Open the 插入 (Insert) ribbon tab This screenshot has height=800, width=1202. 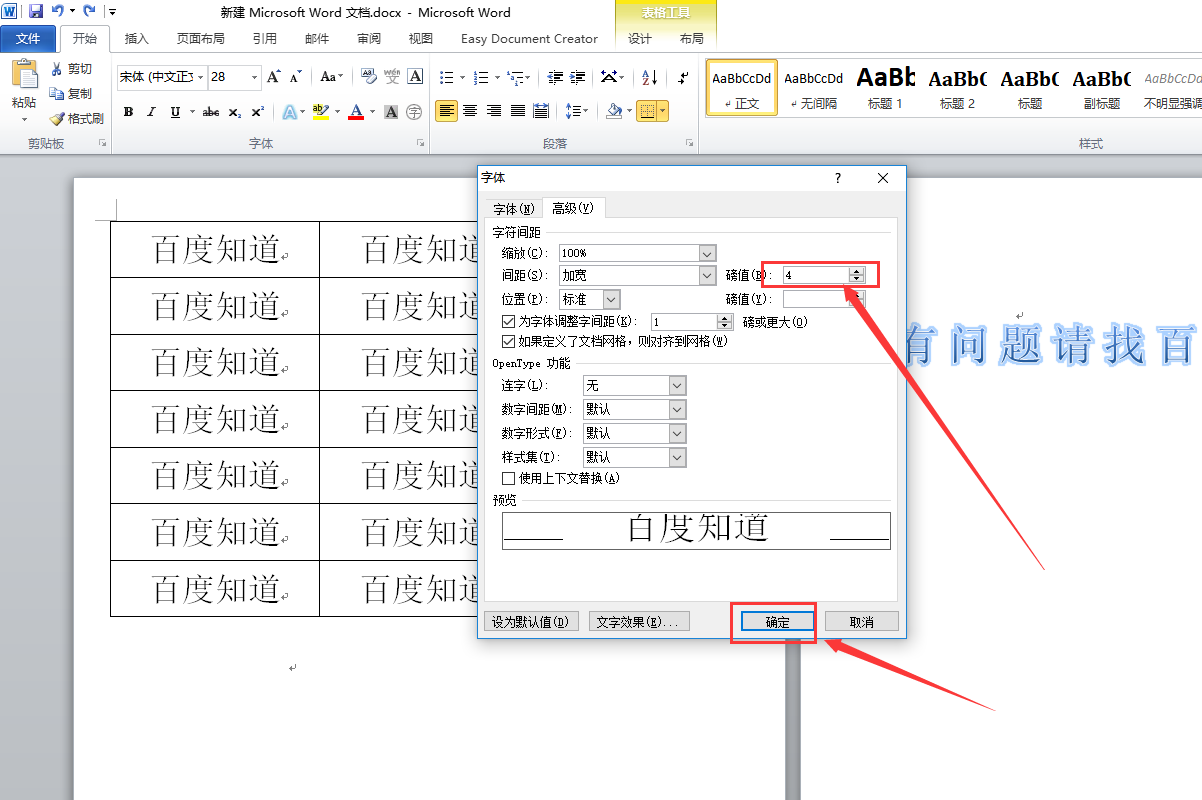[x=137, y=39]
